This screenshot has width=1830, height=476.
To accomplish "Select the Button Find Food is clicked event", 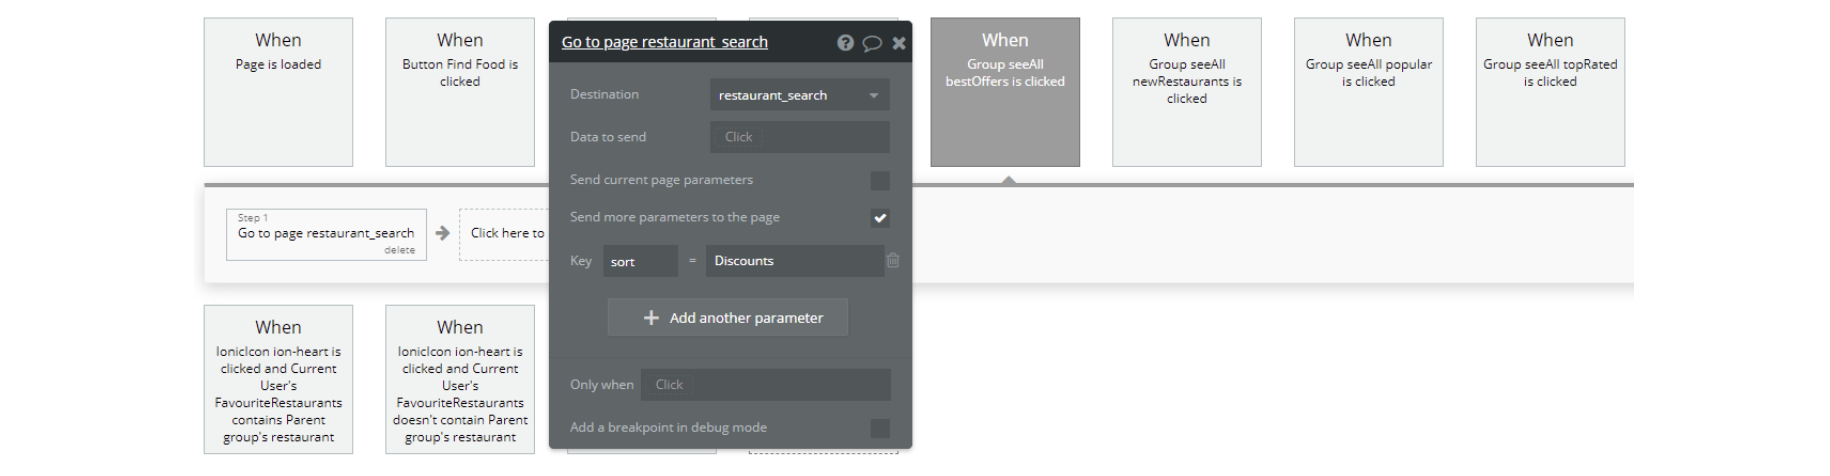I will 460,91.
